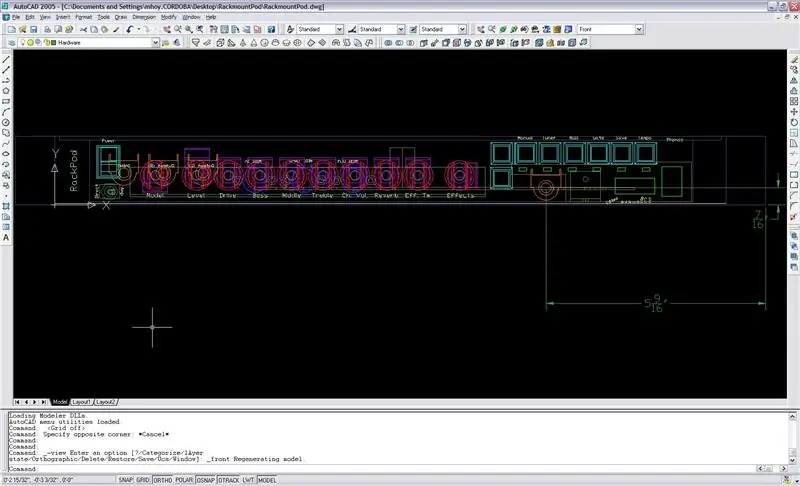This screenshot has height=486, width=800.
Task: Click the Union icon in Solids Editing toolbar
Action: pyautogui.click(x=388, y=43)
